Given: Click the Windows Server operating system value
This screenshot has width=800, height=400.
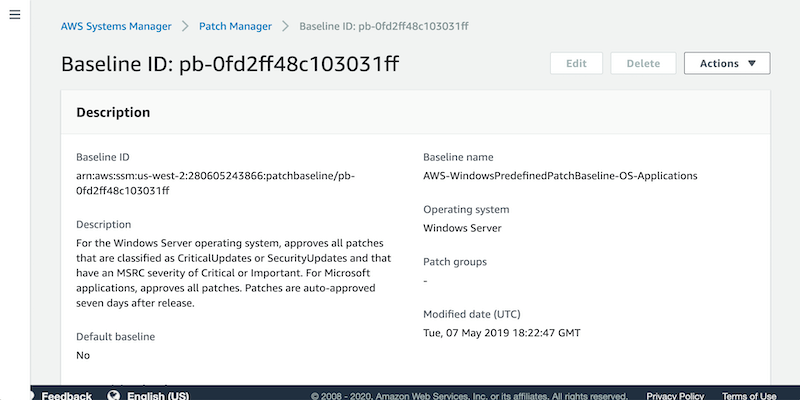Looking at the screenshot, I should (x=462, y=228).
